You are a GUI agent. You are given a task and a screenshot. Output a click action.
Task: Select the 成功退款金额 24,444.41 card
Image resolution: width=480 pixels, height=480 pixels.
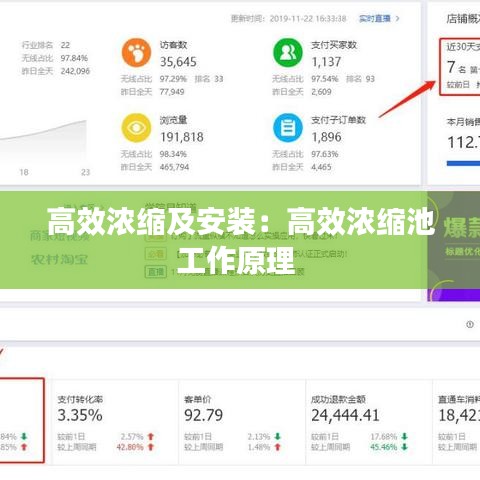point(369,422)
